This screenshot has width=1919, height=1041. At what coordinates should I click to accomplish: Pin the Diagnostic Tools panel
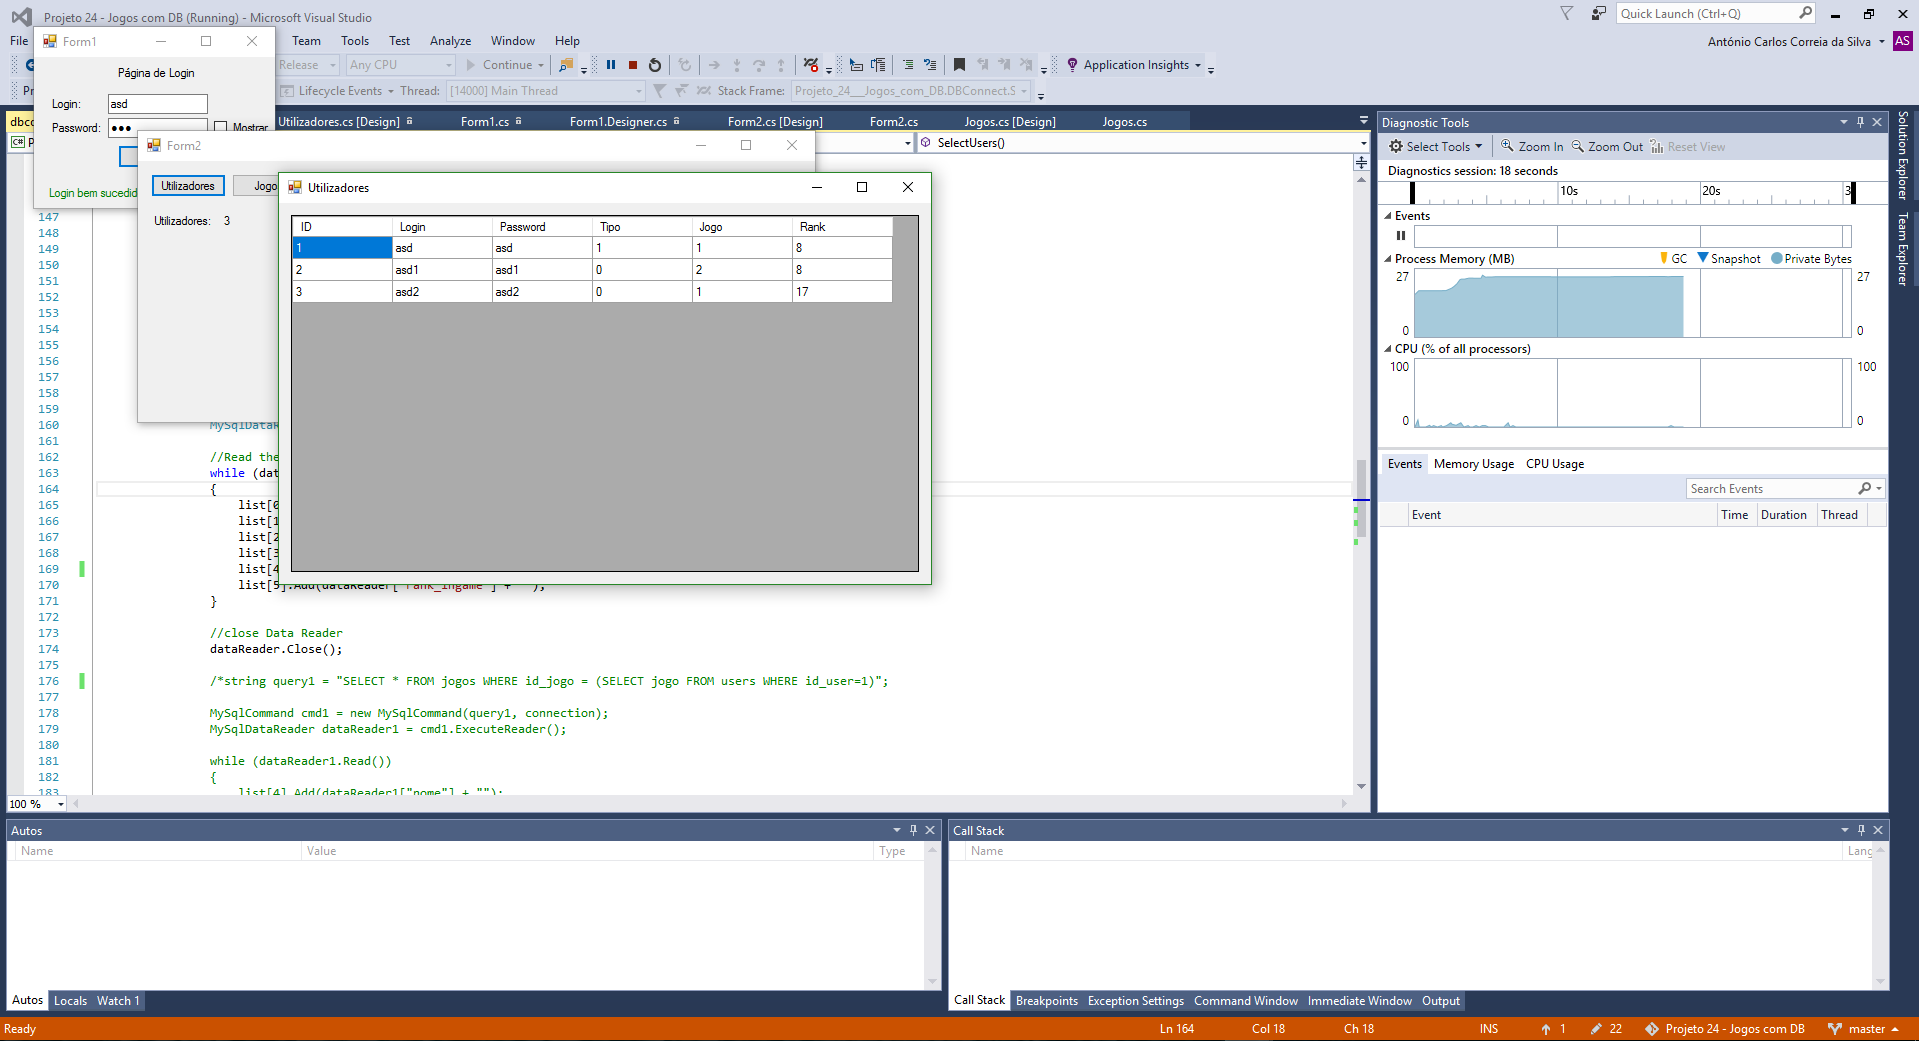pyautogui.click(x=1861, y=122)
